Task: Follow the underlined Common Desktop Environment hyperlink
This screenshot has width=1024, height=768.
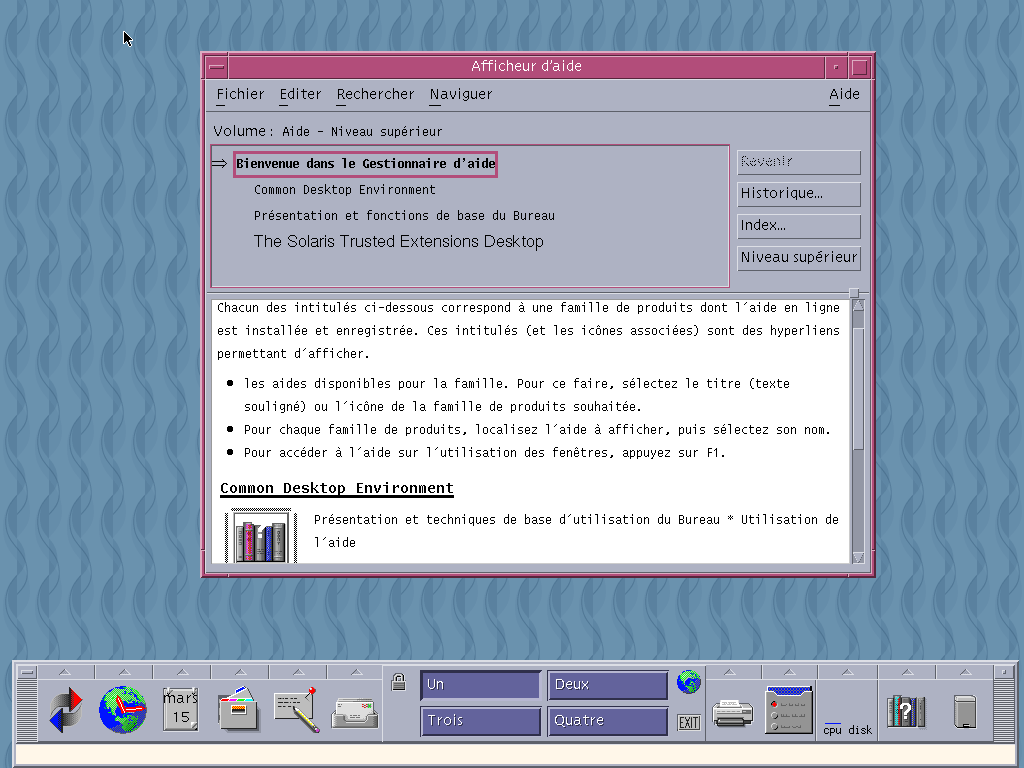Action: coord(336,488)
